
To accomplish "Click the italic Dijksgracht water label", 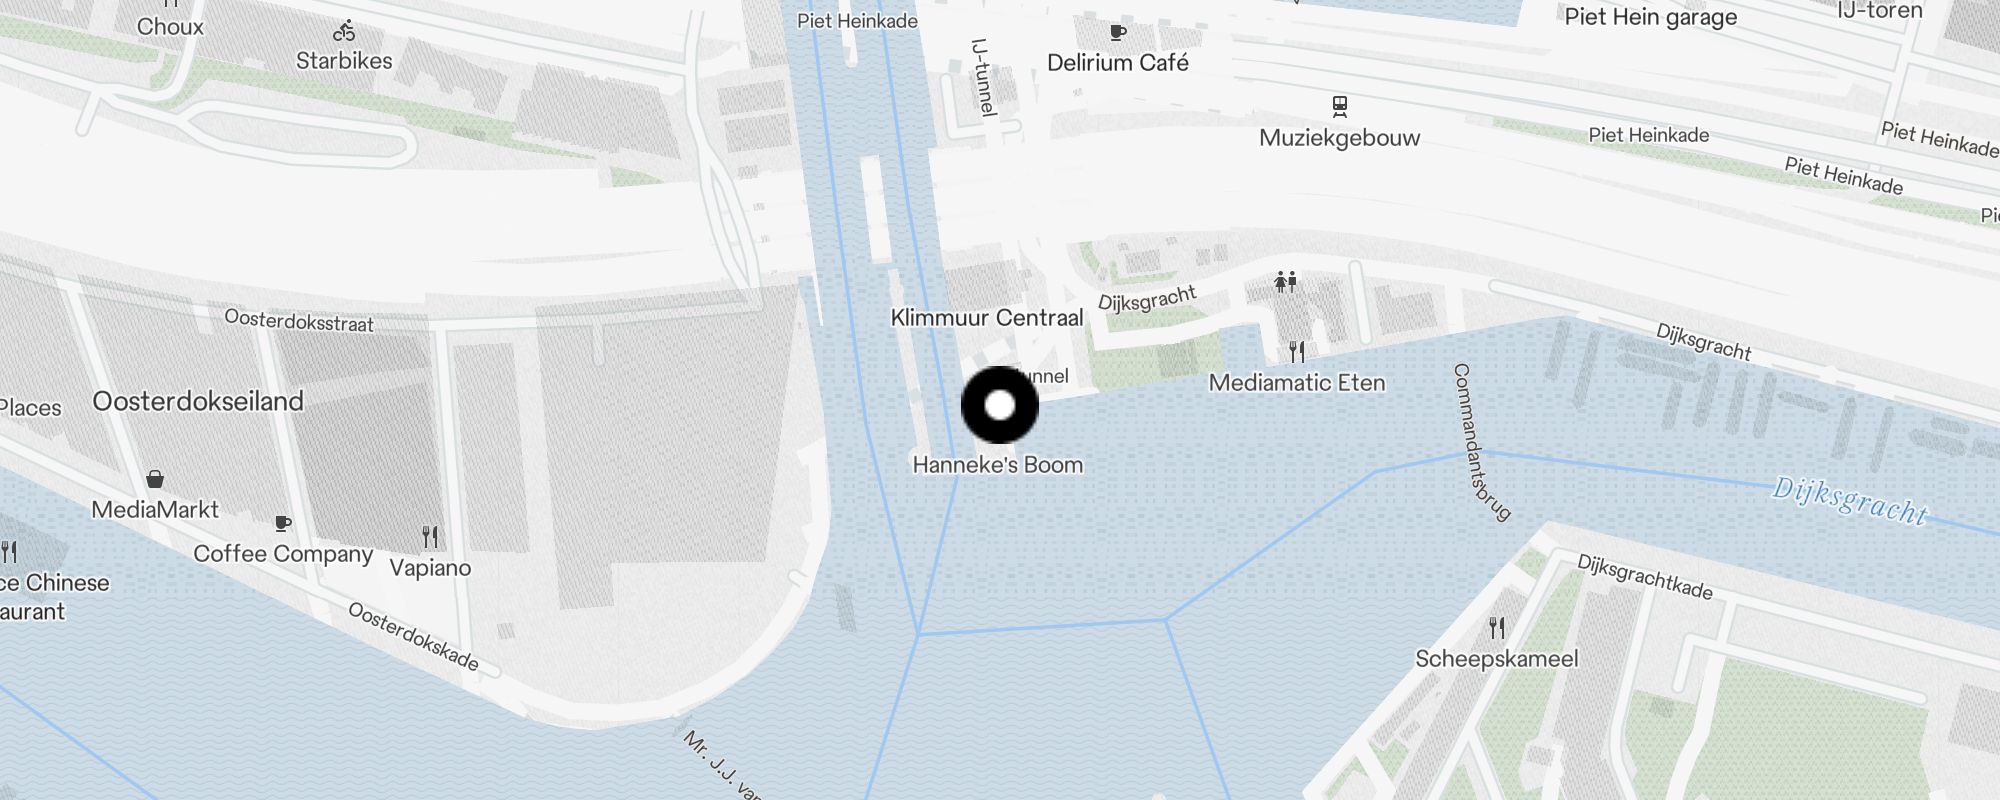I will coord(1850,502).
